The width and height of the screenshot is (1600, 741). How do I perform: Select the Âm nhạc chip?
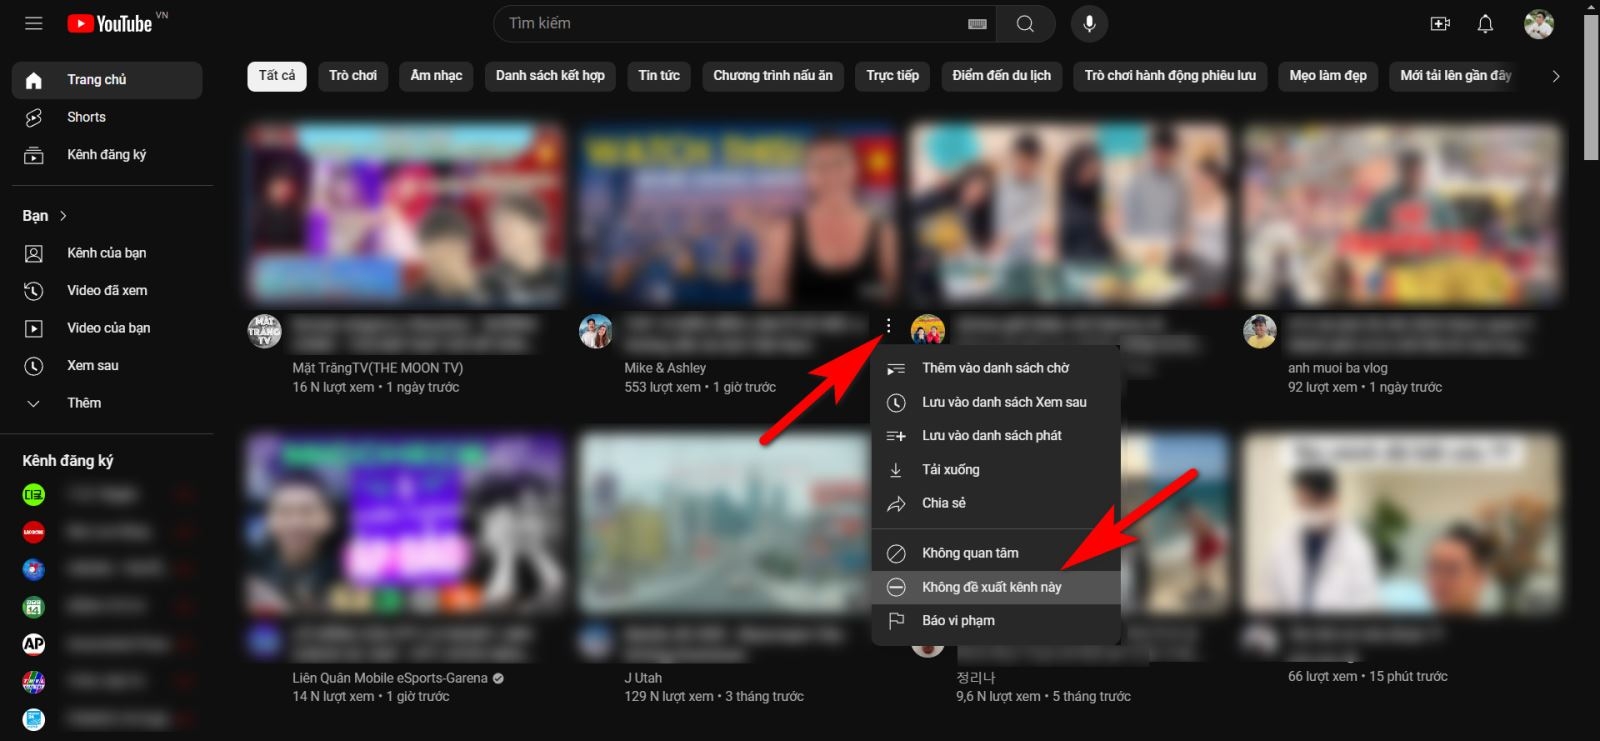coord(436,76)
